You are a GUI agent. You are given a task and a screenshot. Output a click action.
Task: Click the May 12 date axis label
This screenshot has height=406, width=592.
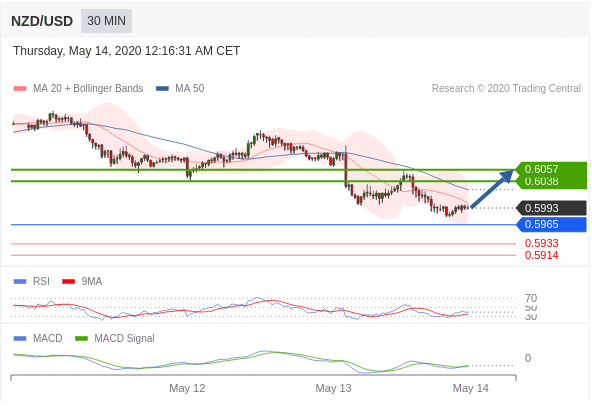click(x=187, y=388)
